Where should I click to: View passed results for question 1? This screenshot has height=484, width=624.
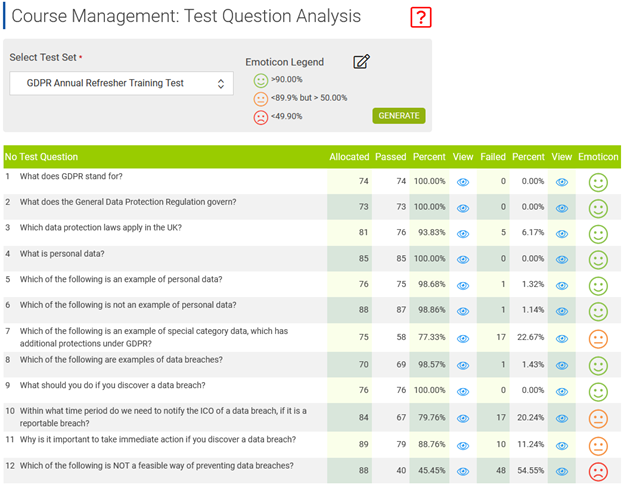[x=463, y=182]
